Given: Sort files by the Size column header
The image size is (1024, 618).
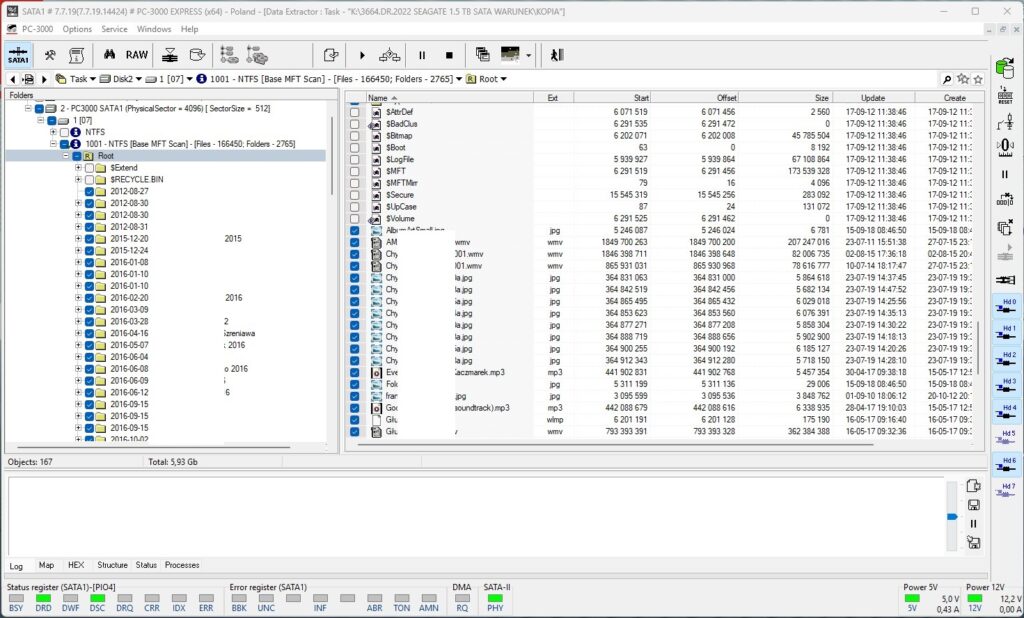Looking at the screenshot, I should pos(786,97).
